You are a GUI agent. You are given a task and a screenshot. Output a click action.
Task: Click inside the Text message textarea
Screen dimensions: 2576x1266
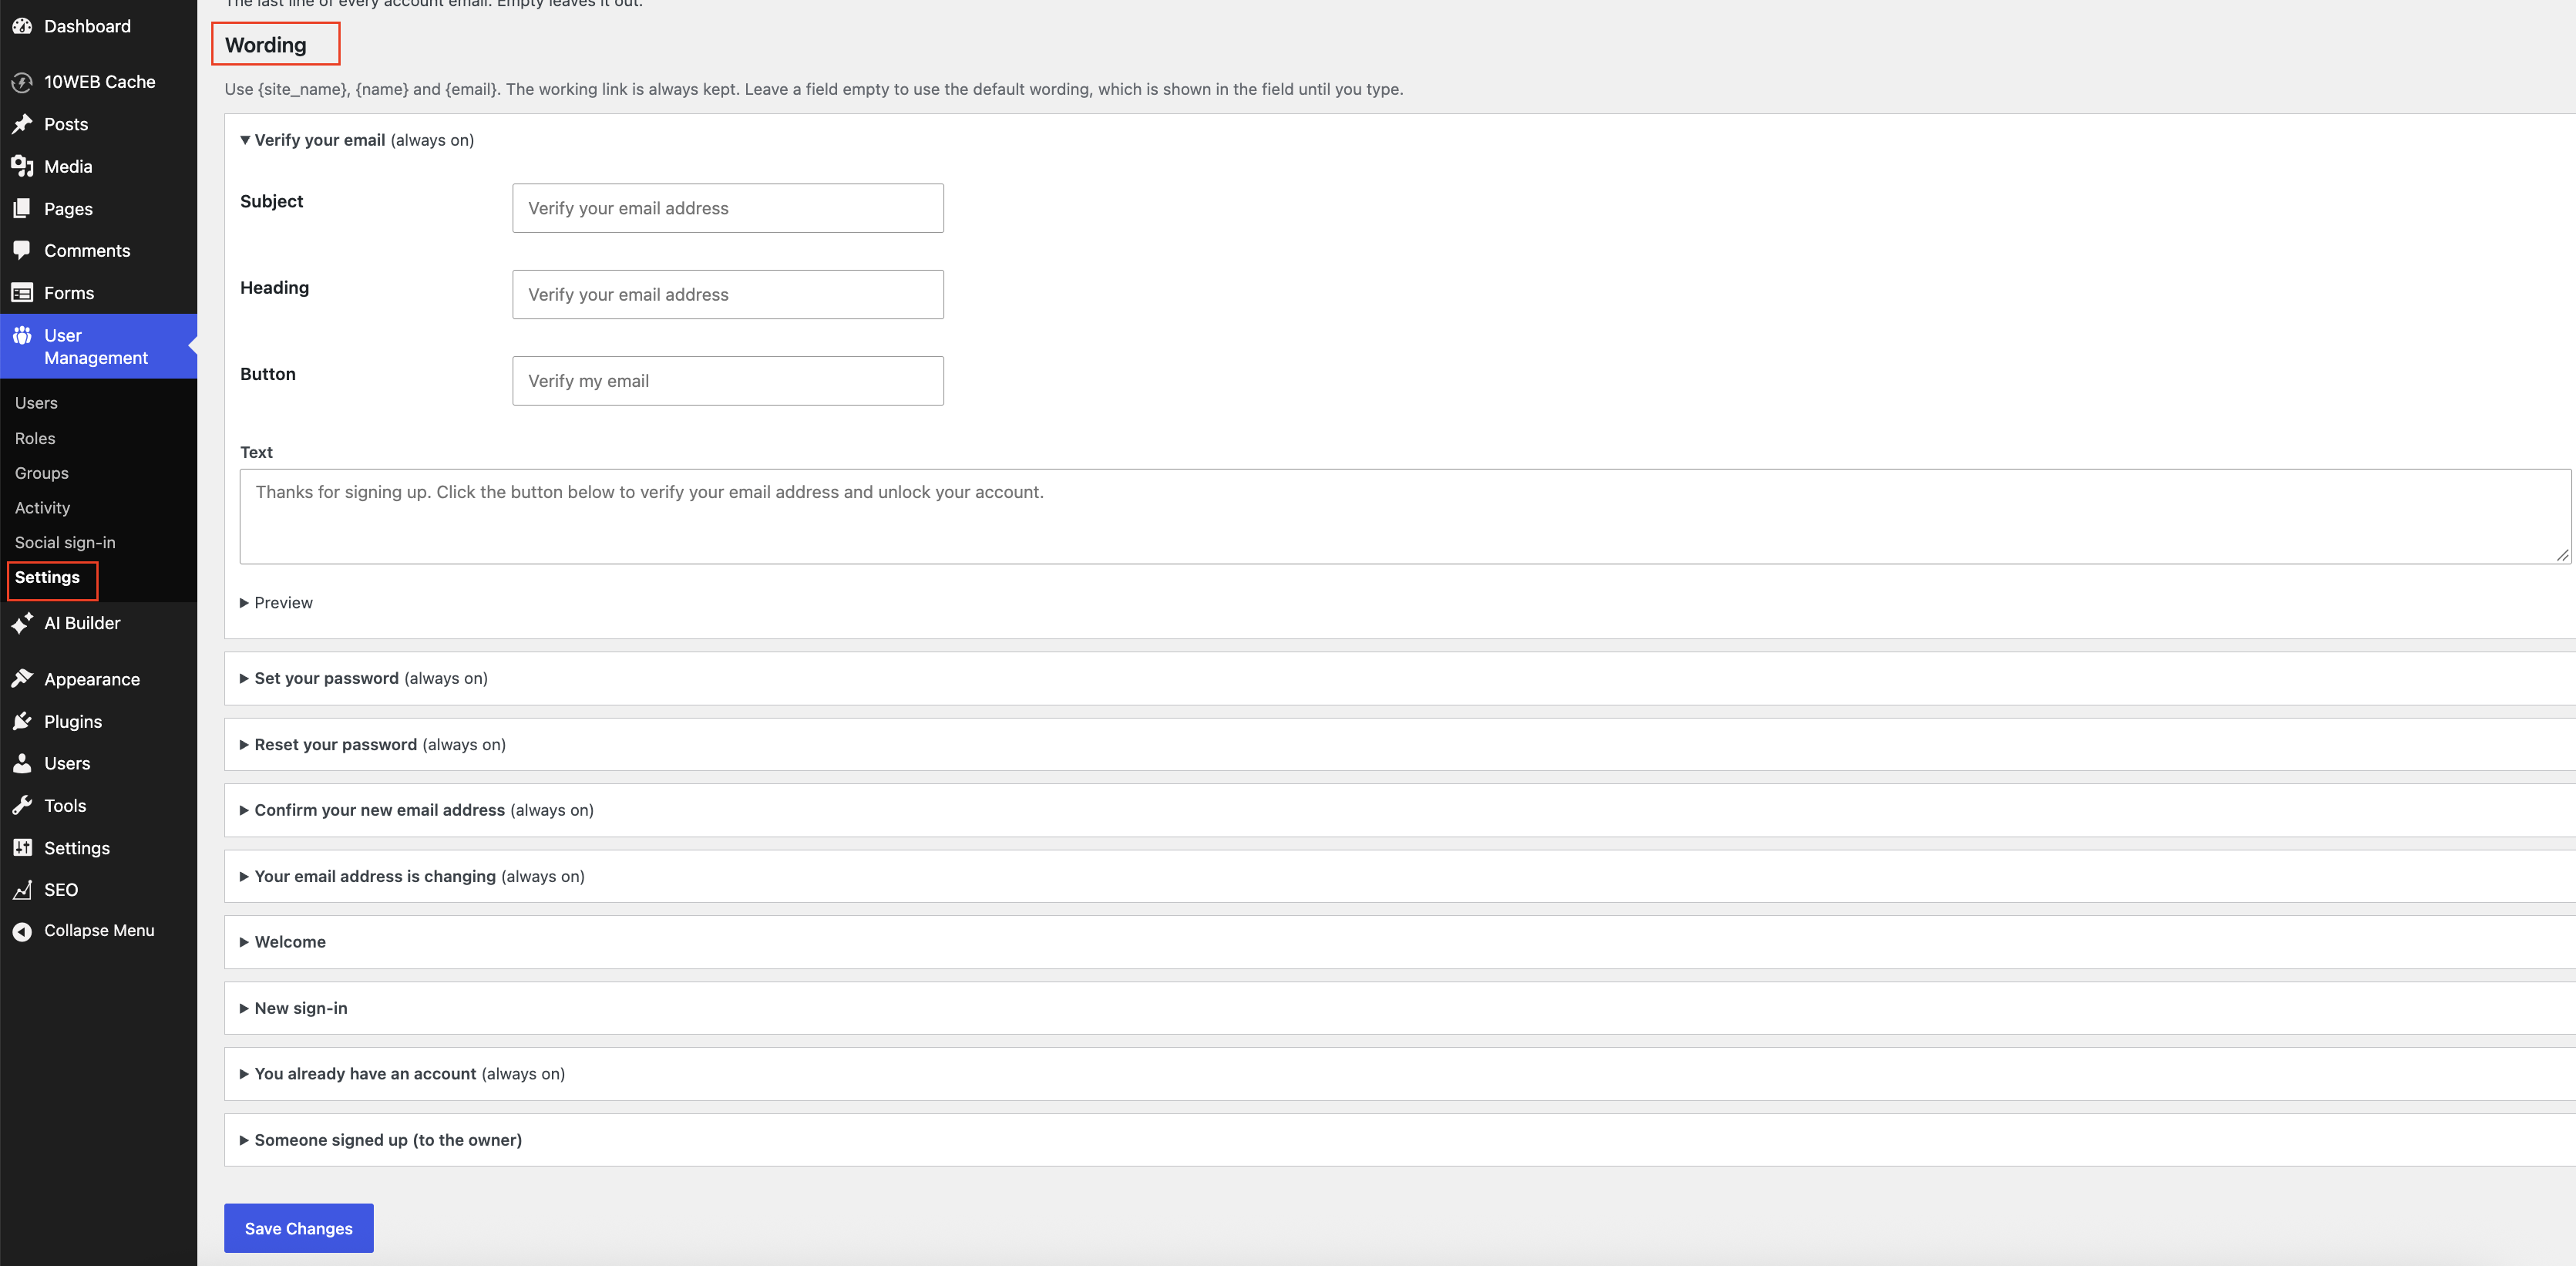point(1405,517)
